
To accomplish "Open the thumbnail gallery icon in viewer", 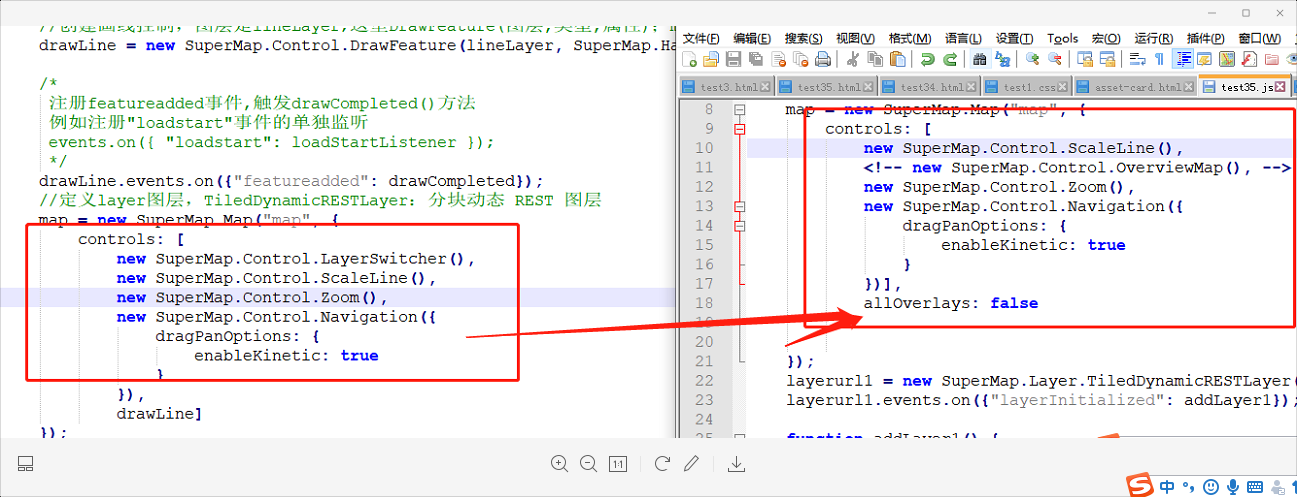I will click(x=27, y=464).
